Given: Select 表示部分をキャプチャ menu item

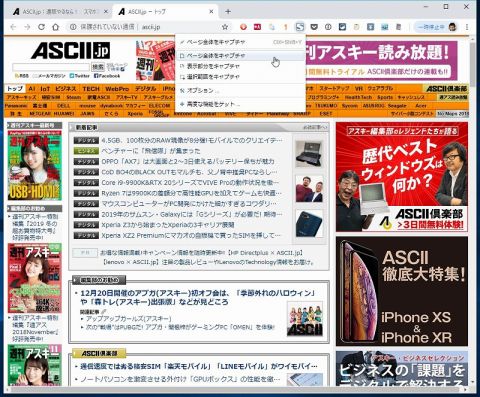Looking at the screenshot, I should [240, 66].
